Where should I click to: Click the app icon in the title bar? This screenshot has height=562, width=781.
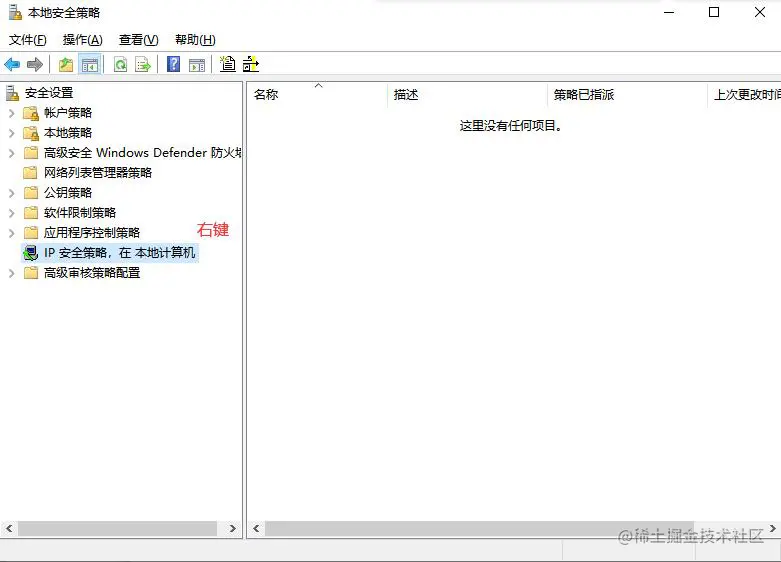[x=15, y=12]
